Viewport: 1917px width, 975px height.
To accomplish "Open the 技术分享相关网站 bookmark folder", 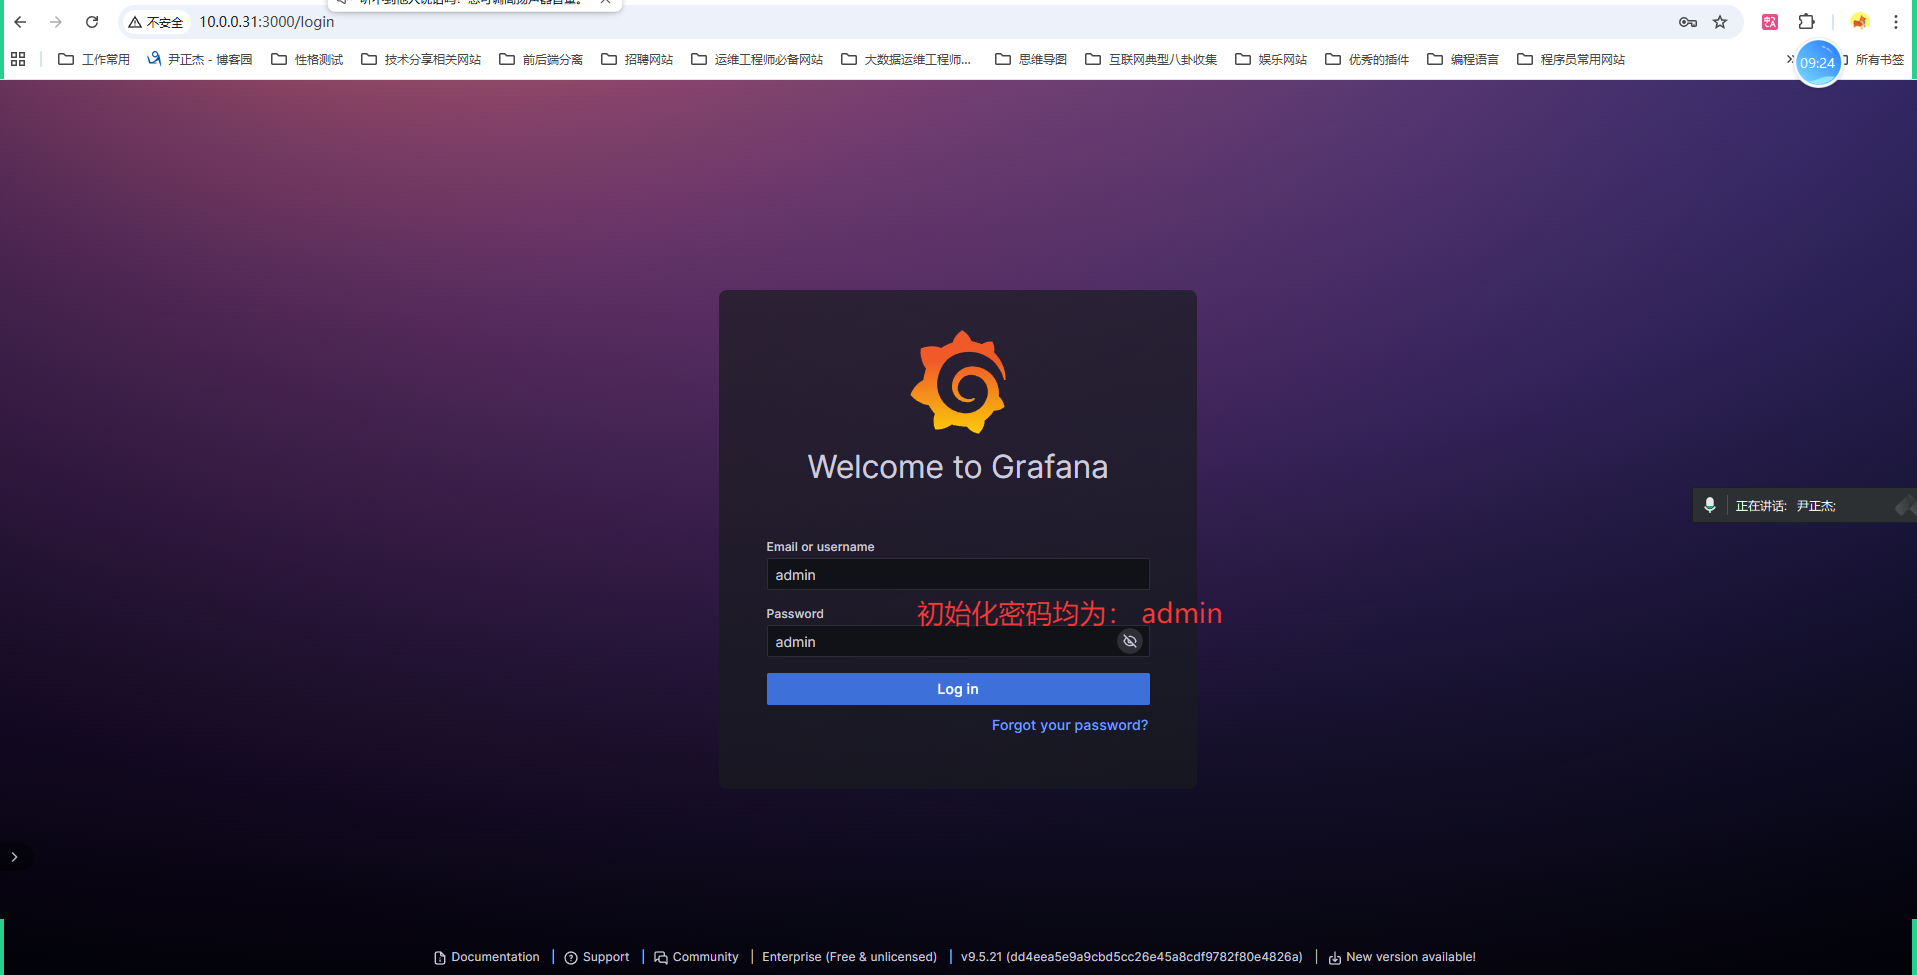I will [421, 59].
